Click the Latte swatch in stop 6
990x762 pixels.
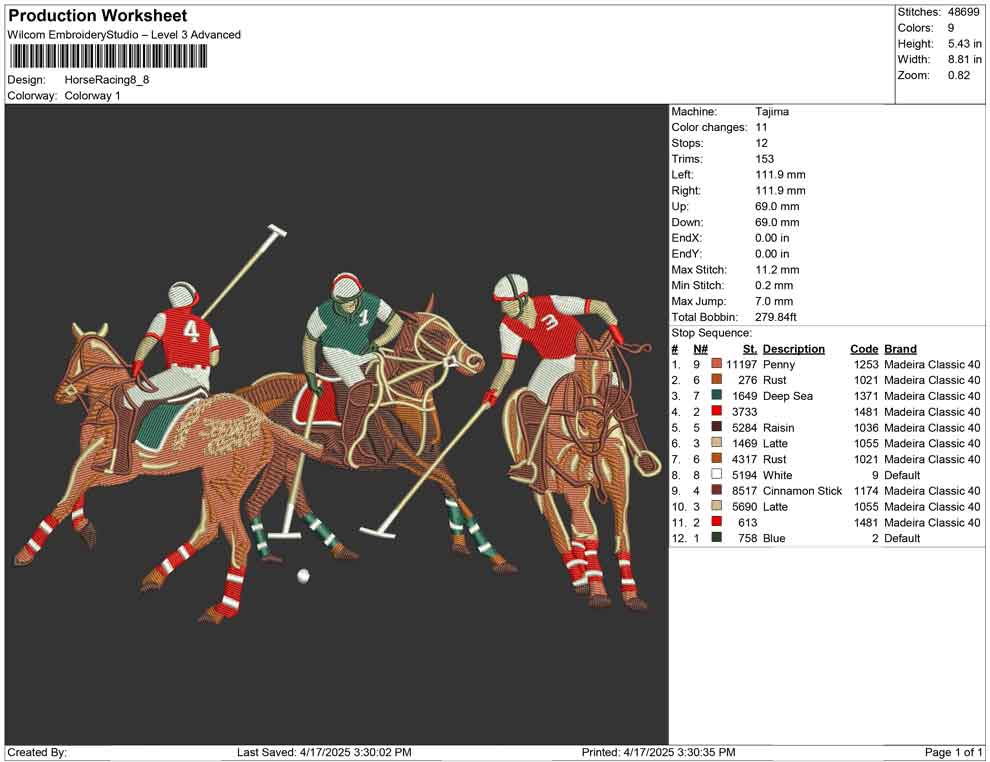pyautogui.click(x=717, y=443)
